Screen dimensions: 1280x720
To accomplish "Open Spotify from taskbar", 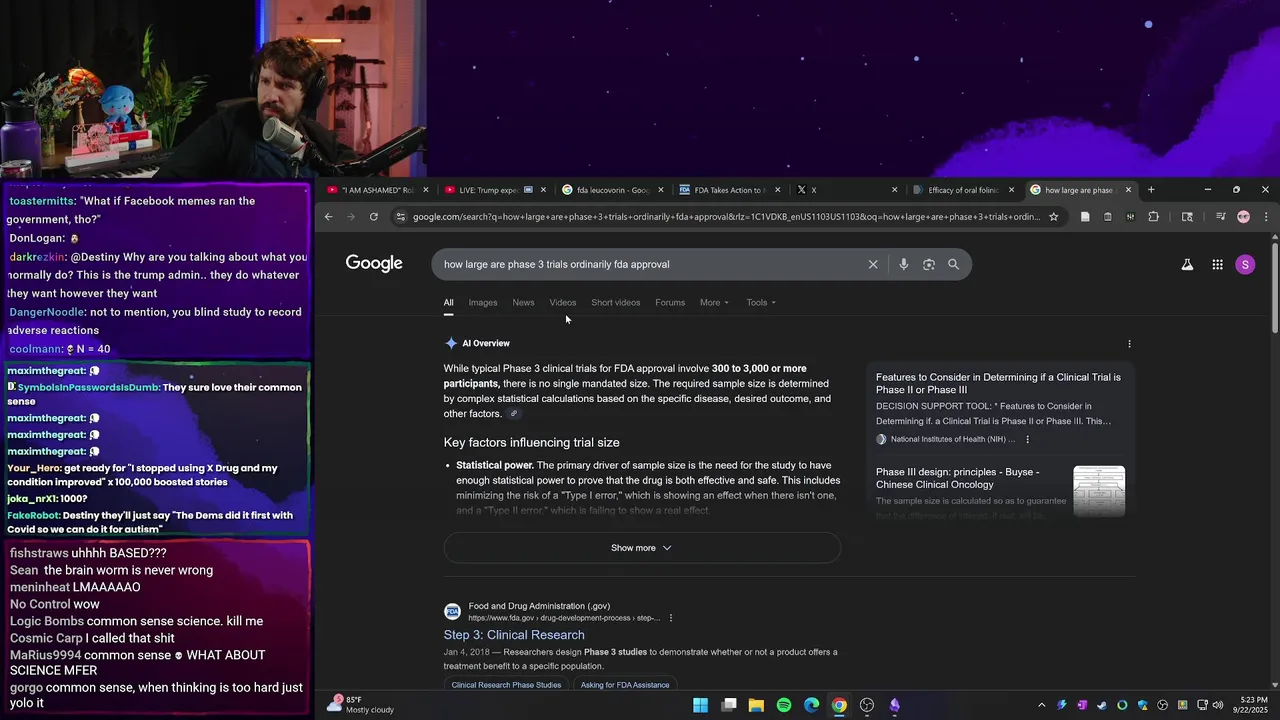I will point(784,705).
